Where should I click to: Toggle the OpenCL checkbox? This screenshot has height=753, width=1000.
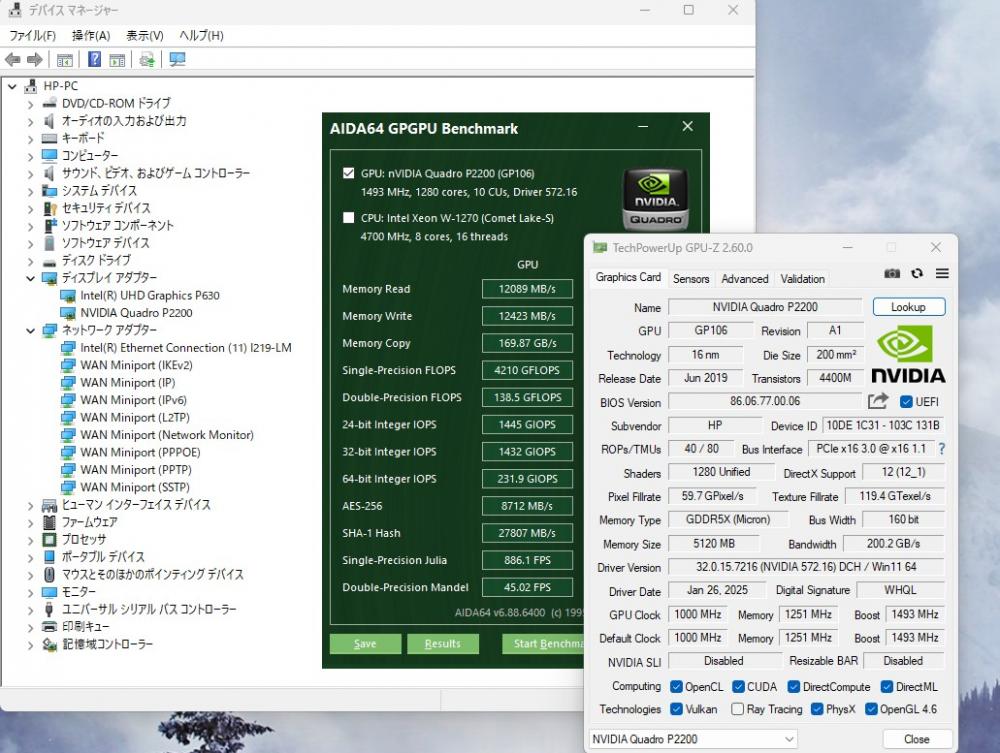click(676, 687)
